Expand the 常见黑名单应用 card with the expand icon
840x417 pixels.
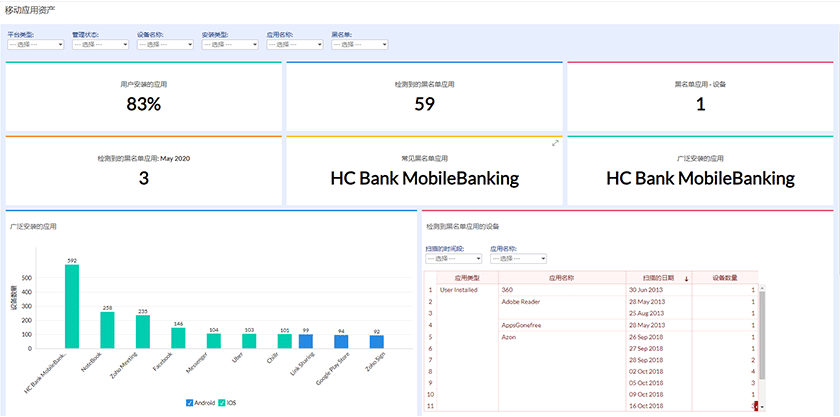click(556, 143)
